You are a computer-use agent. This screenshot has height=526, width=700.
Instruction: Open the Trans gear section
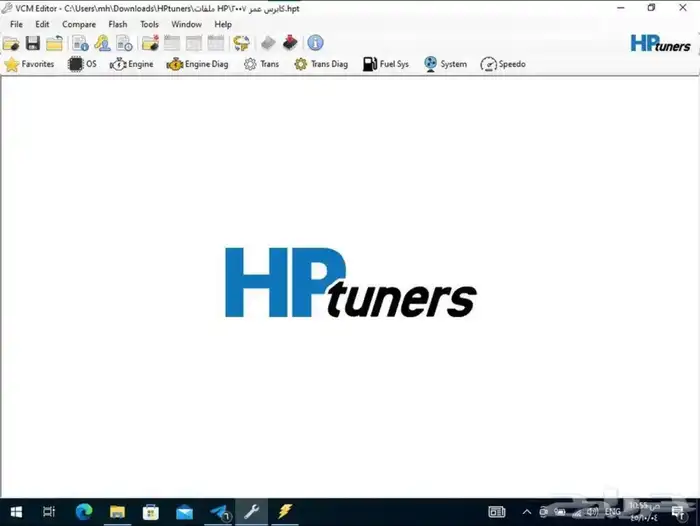click(x=261, y=64)
